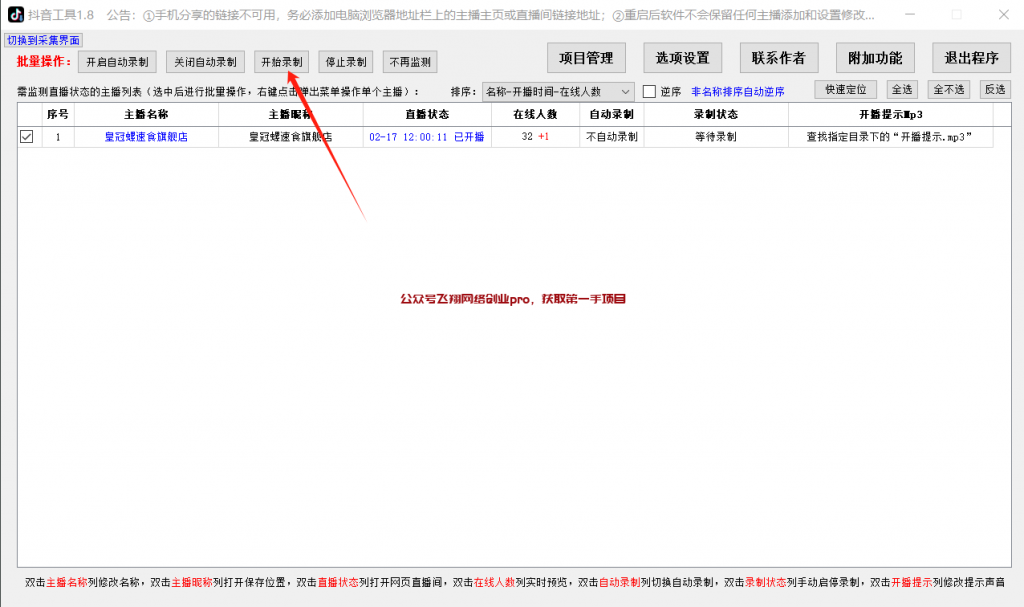Screen dimensions: 1024x607
Task: Click 快速定位 button
Action: [846, 90]
